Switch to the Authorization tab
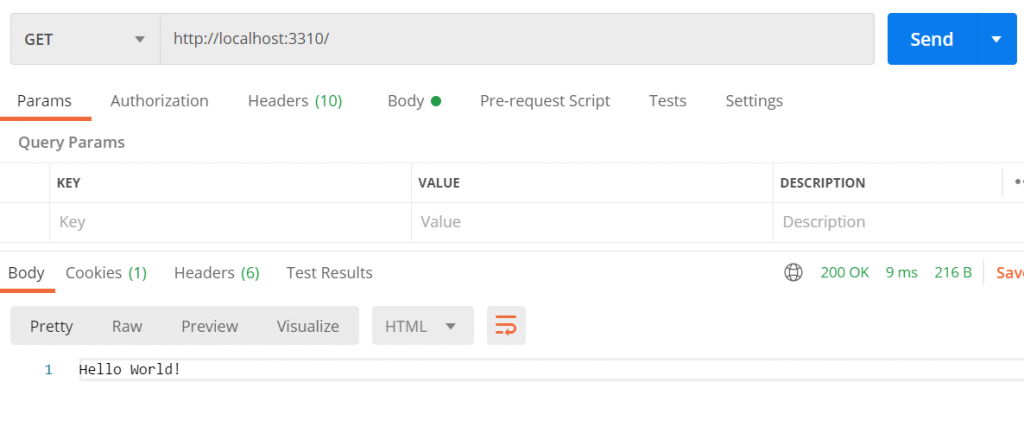Screen dimensions: 1024x446 [x=159, y=101]
